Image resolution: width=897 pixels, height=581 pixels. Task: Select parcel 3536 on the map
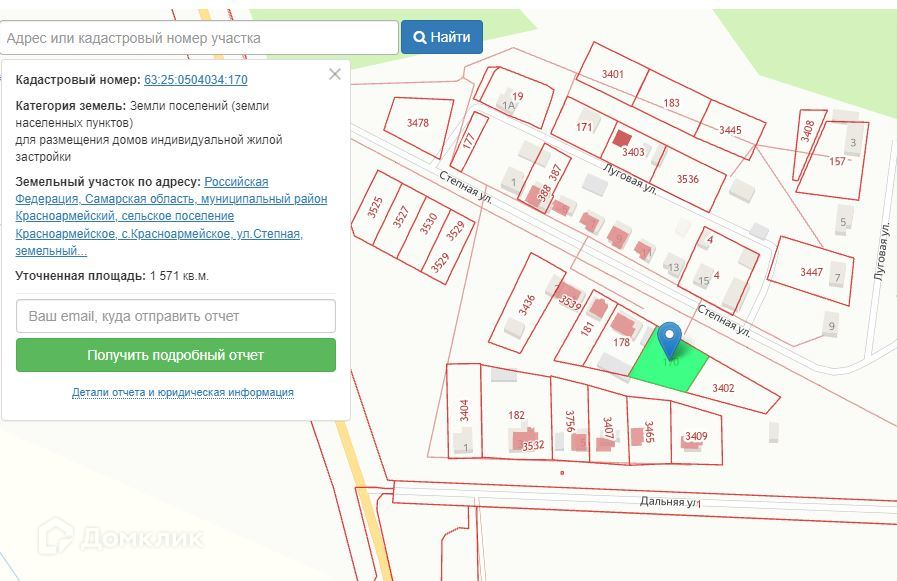688,179
